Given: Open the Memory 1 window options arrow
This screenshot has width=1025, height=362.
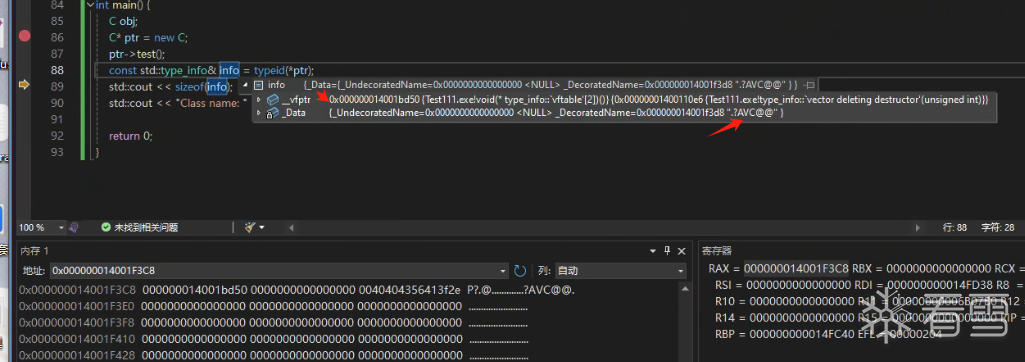Looking at the screenshot, I should [x=653, y=251].
